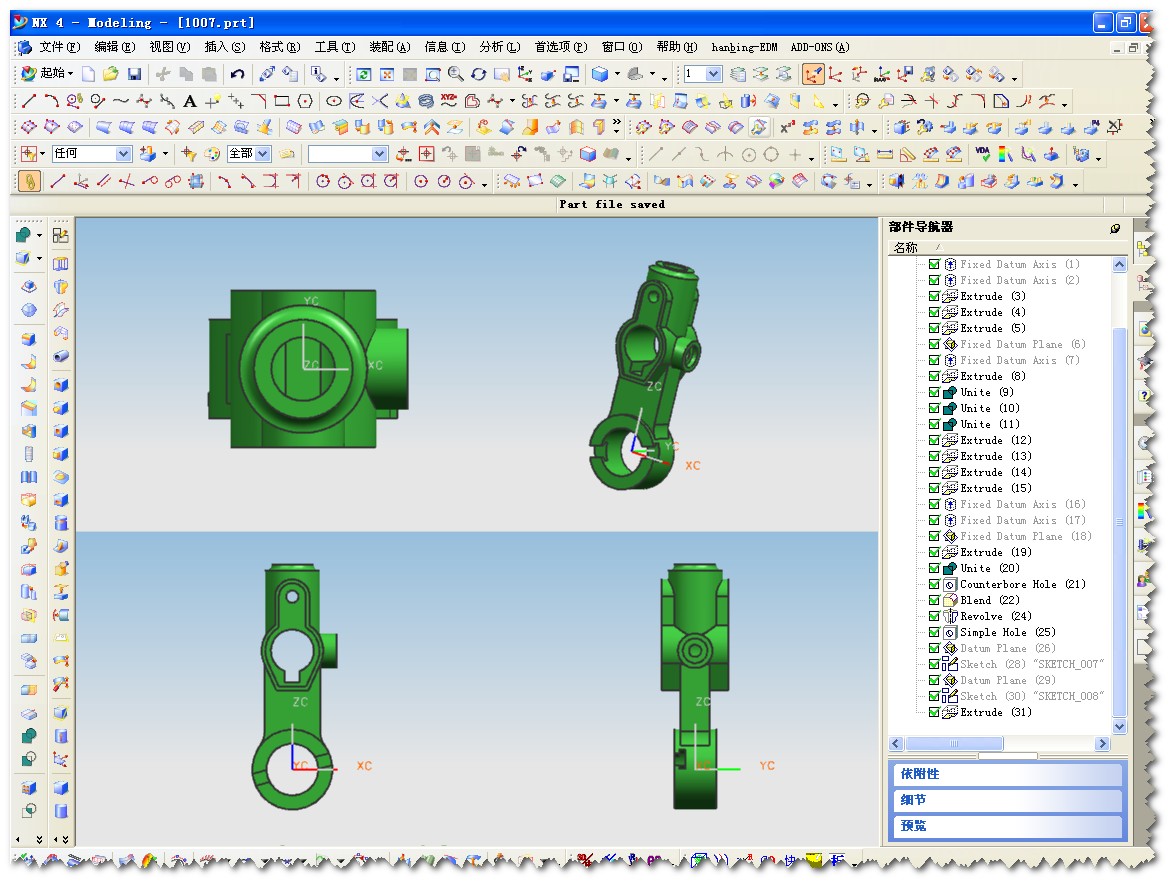
Task: Click the XYZ law curve icon
Action: pos(449,101)
